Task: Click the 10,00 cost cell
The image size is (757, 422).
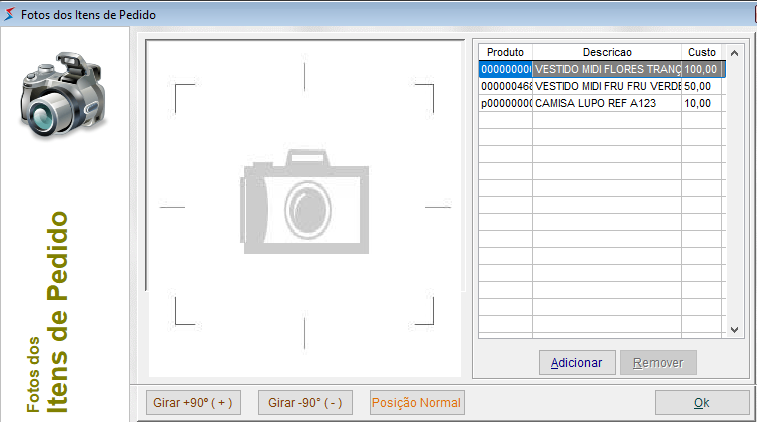Action: [702, 104]
